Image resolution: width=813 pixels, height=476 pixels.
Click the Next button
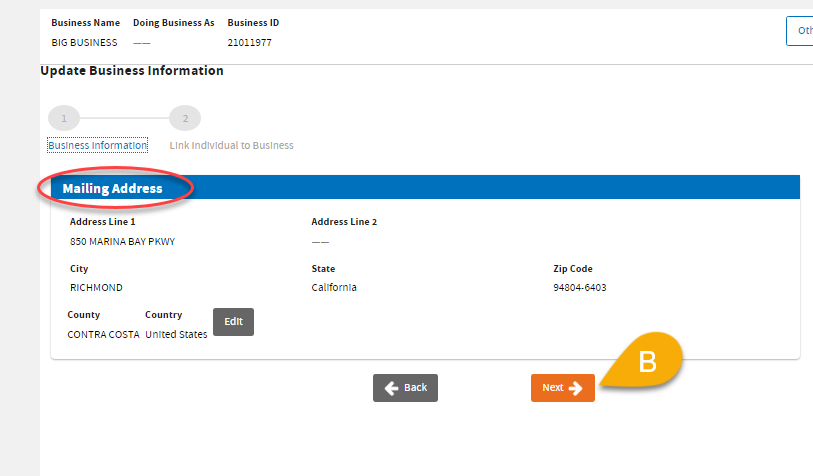562,388
